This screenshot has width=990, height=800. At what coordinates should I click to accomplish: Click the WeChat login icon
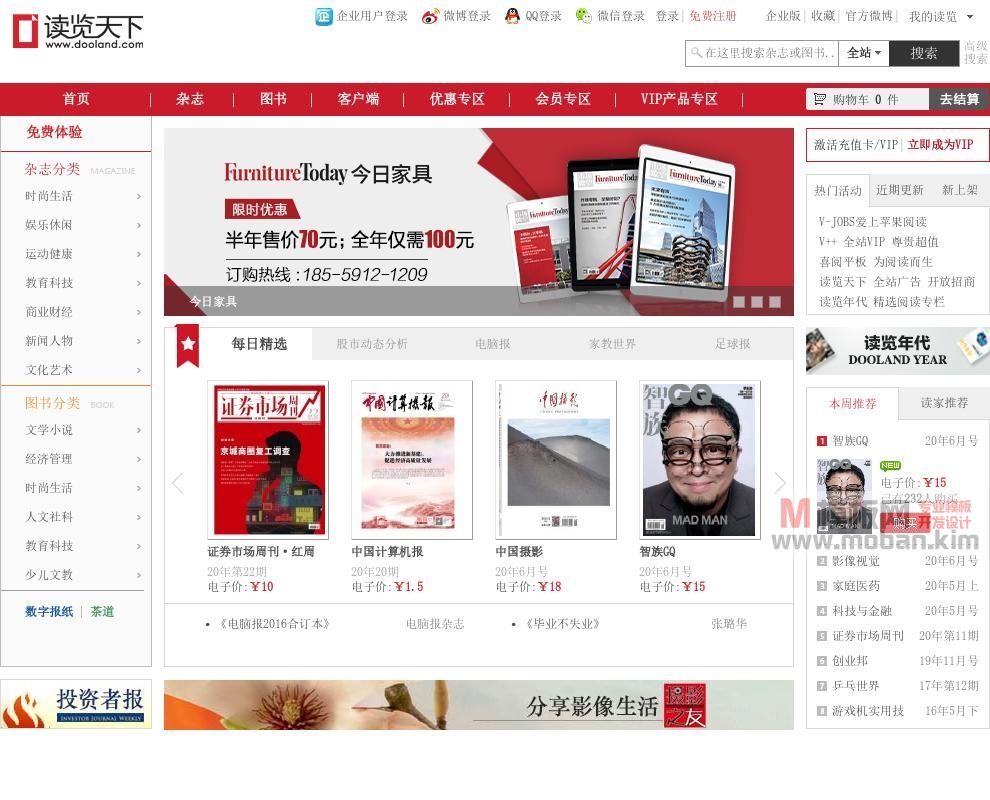(x=583, y=16)
